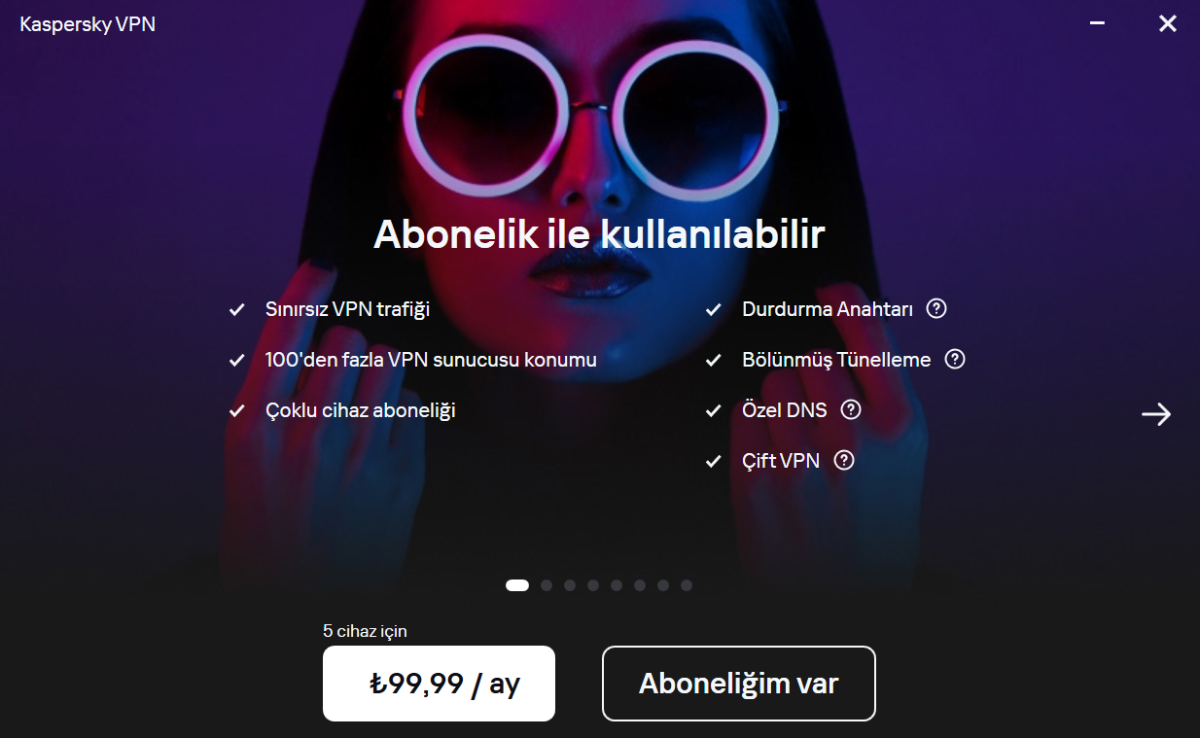This screenshot has height=738, width=1200.
Task: Minimize the Kaspersky VPN window
Action: click(1098, 23)
